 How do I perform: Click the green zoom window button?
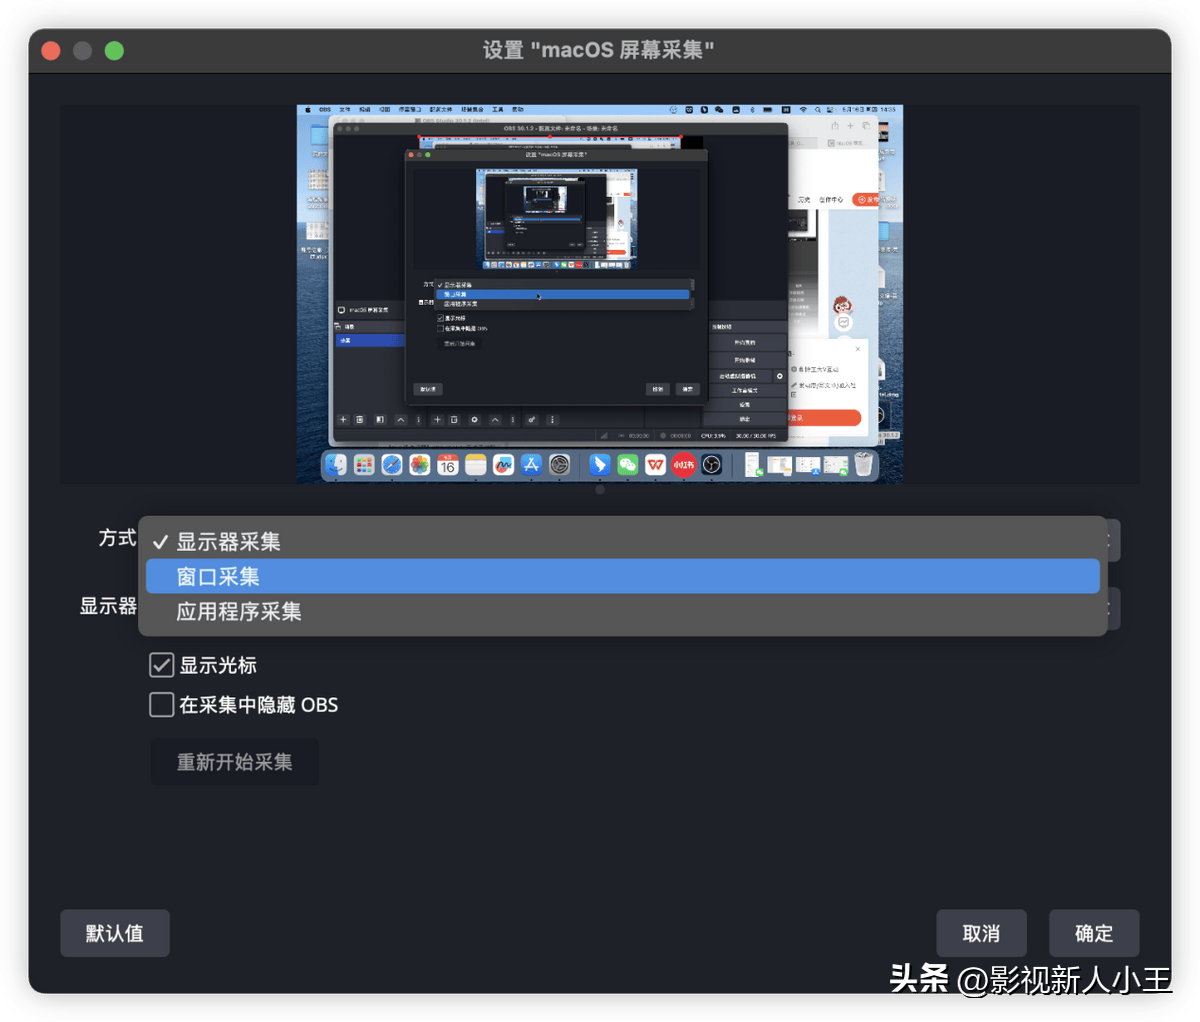115,50
